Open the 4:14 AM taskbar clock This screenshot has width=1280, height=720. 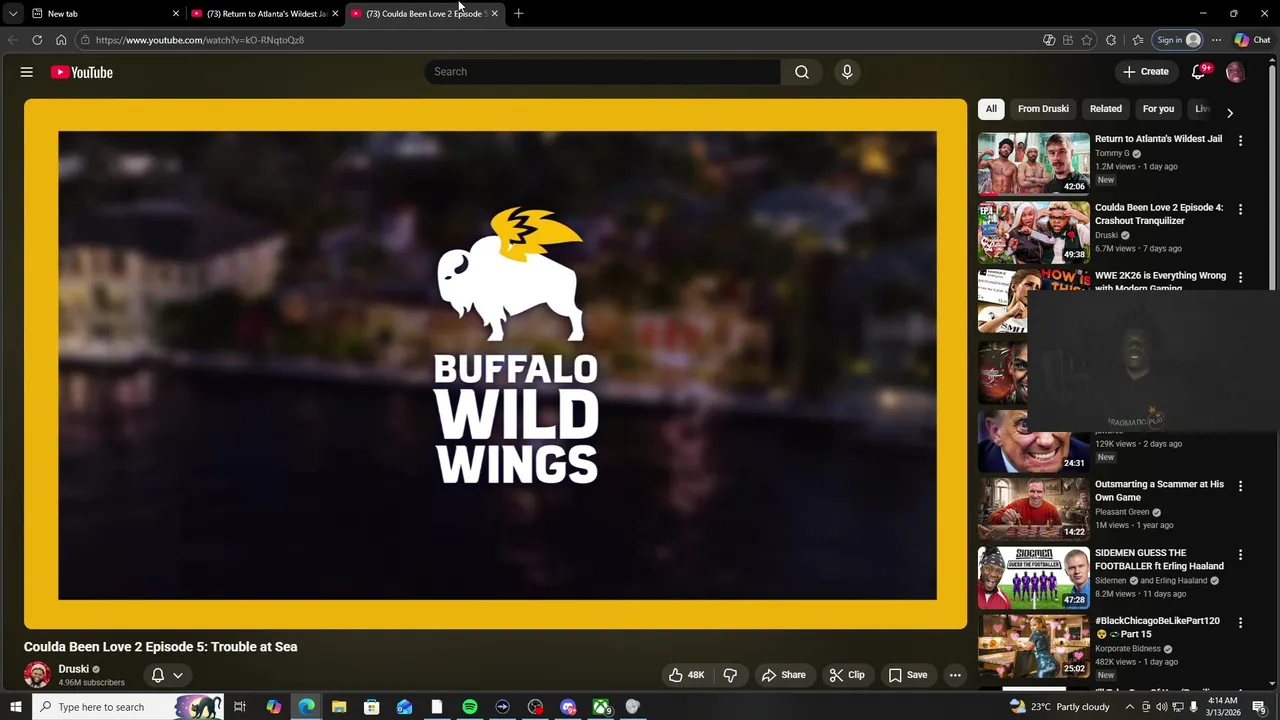(x=1222, y=707)
